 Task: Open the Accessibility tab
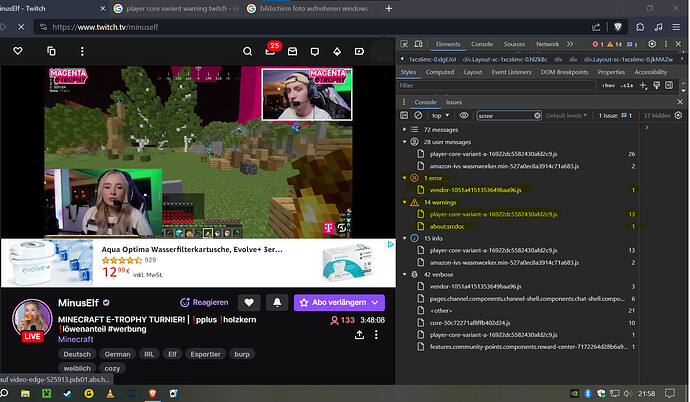[x=650, y=72]
